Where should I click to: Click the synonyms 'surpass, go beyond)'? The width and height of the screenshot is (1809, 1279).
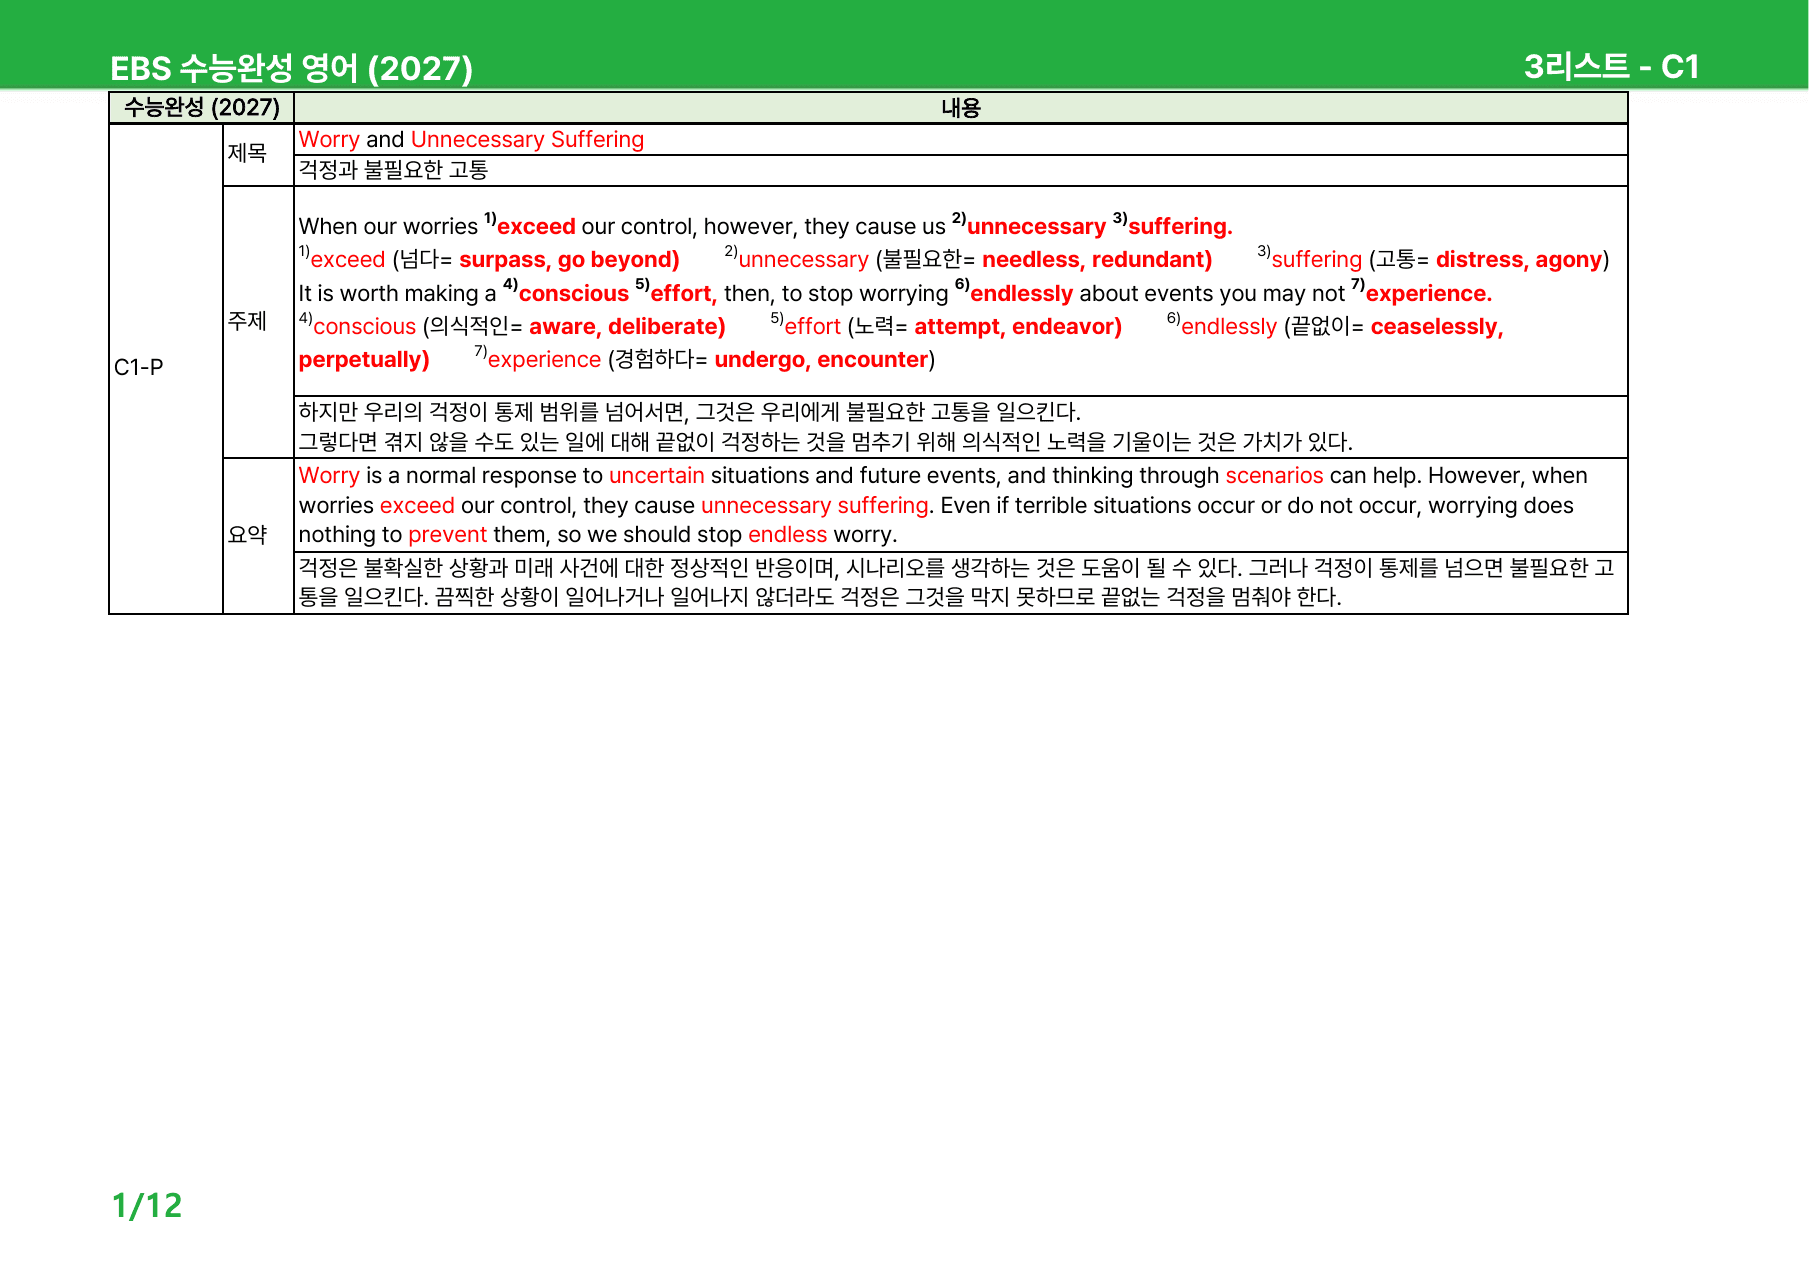pyautogui.click(x=569, y=260)
